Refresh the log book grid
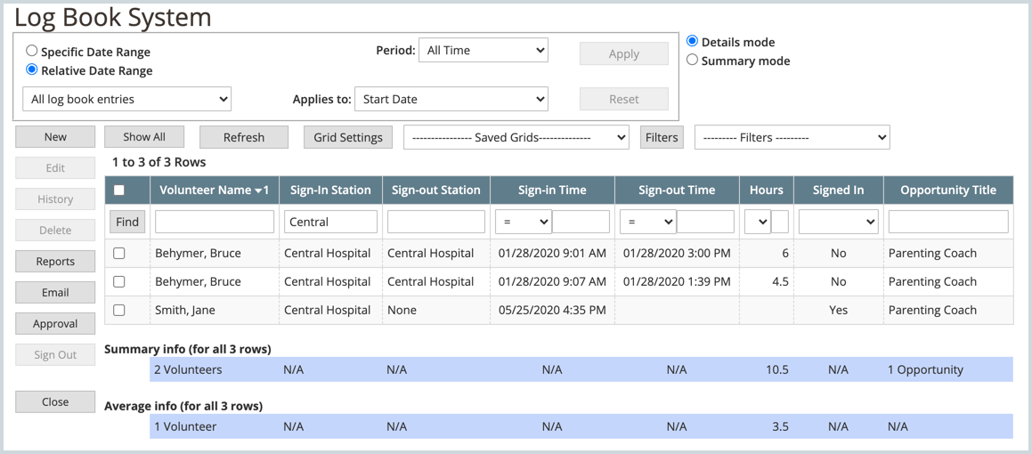The width and height of the screenshot is (1032, 454). pos(244,137)
